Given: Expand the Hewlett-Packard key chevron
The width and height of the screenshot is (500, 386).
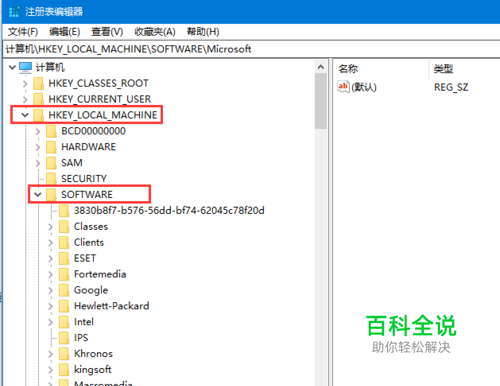Looking at the screenshot, I should pyautogui.click(x=50, y=306).
